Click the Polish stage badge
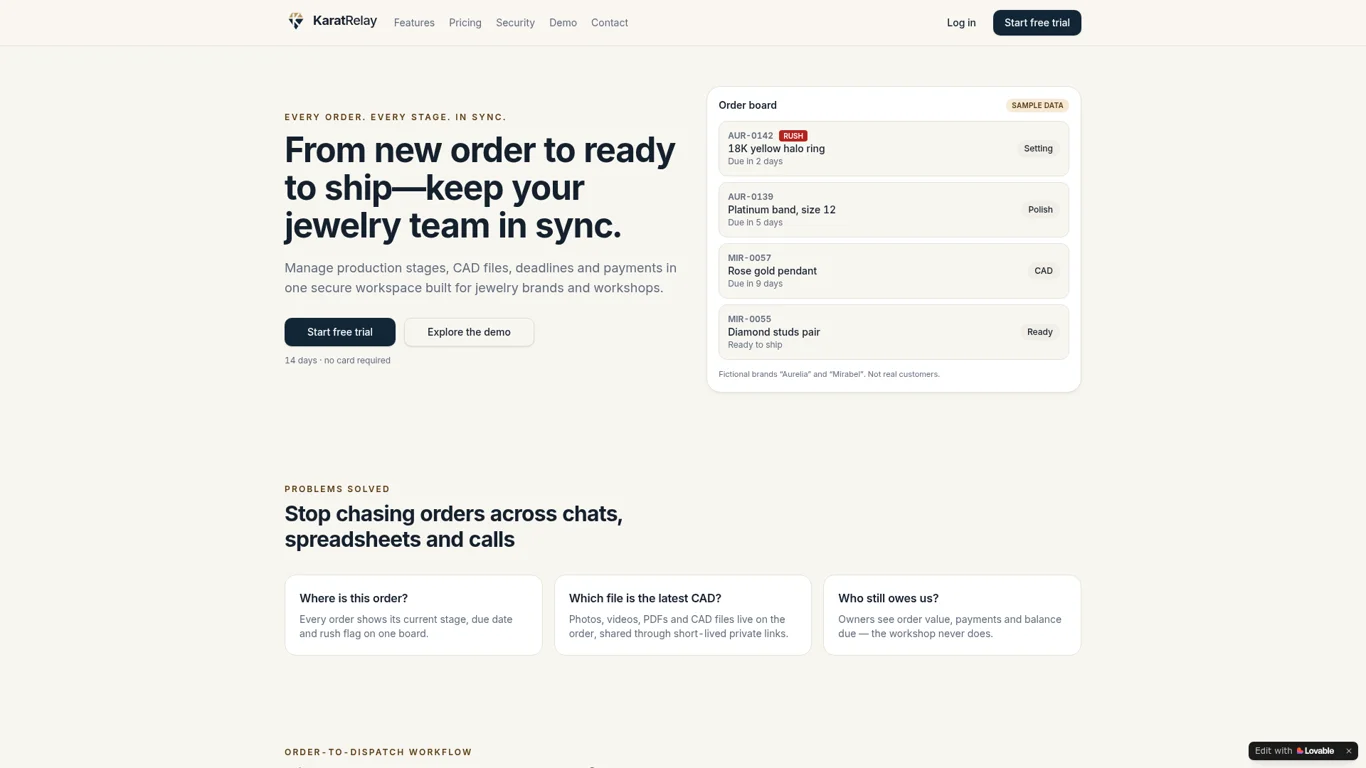The height and width of the screenshot is (768, 1366). (1040, 210)
